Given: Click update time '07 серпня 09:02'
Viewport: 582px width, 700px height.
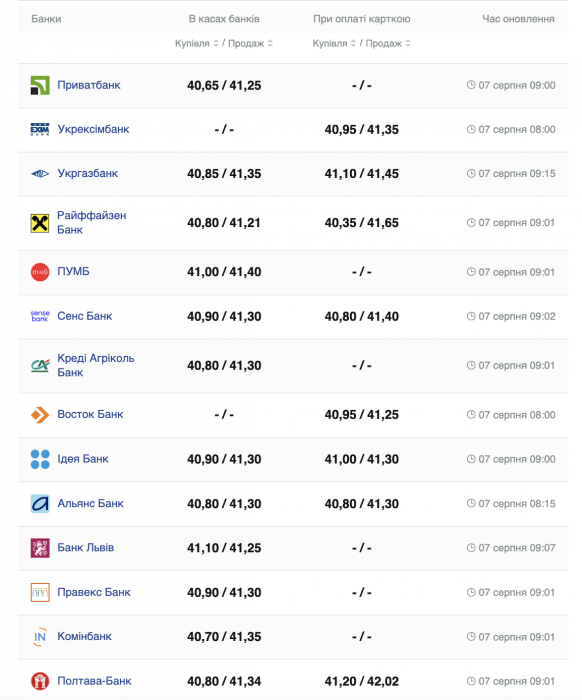Looking at the screenshot, I should pos(517,316).
